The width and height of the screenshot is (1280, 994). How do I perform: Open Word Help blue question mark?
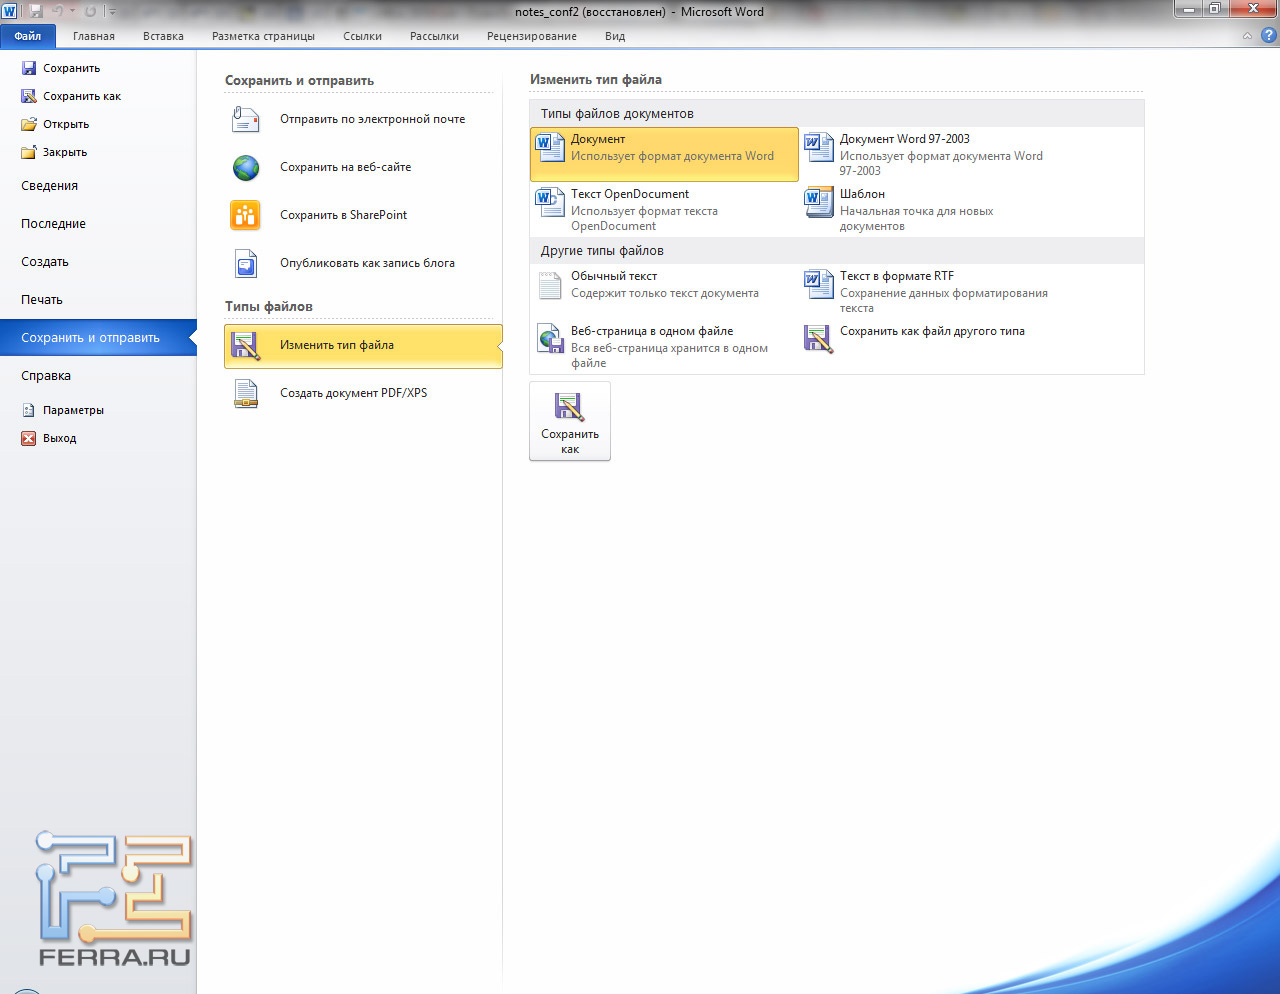click(1267, 36)
